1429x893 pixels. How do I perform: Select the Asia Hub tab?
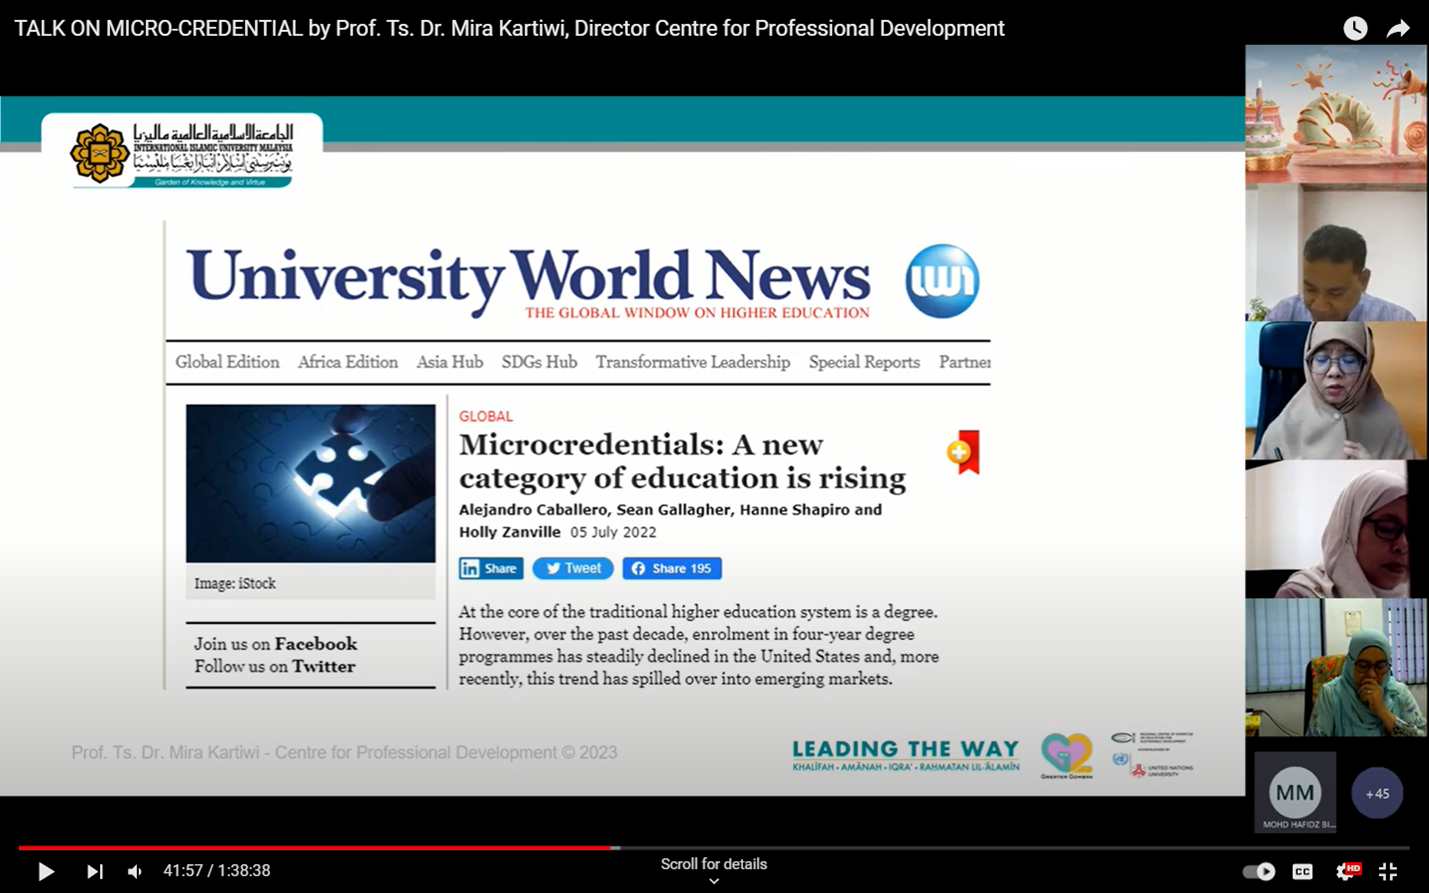tap(450, 362)
